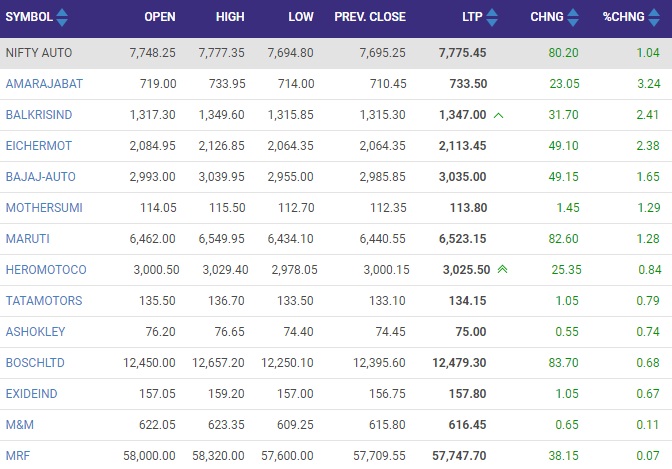Sort by CHNG using sort arrows

pyautogui.click(x=573, y=17)
